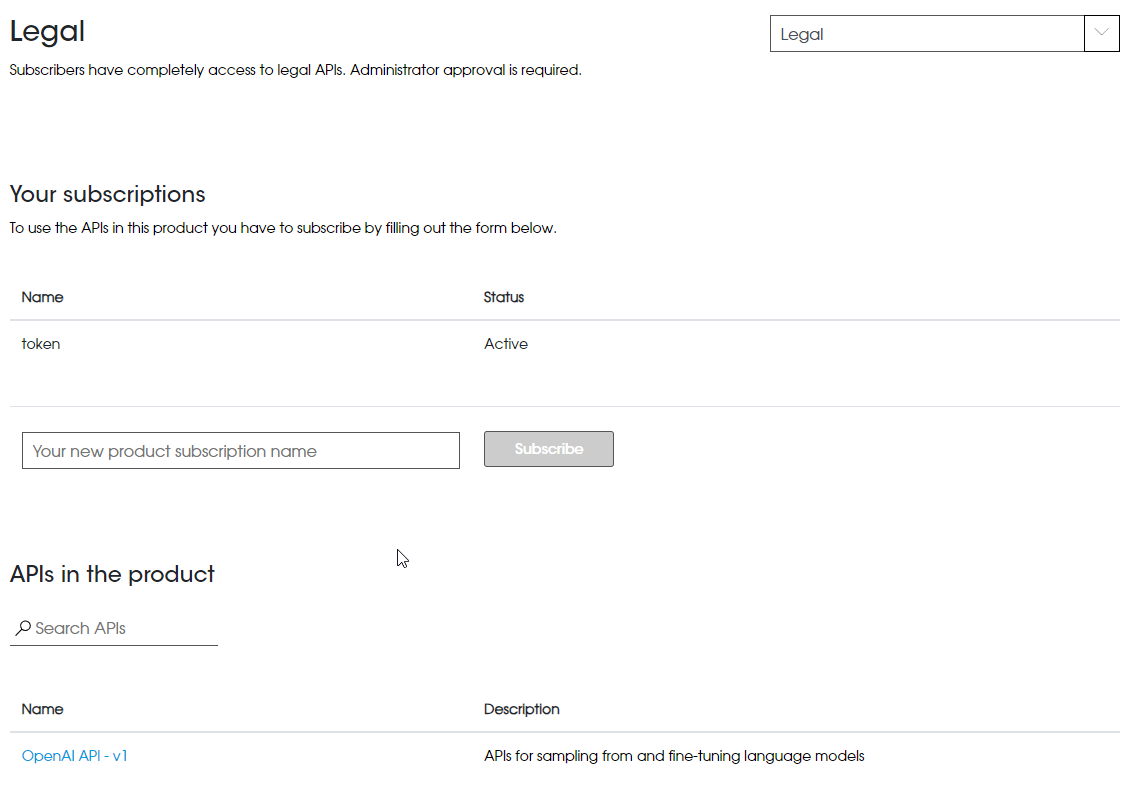Click the Name header in APIs table
1142x789 pixels.
42,709
